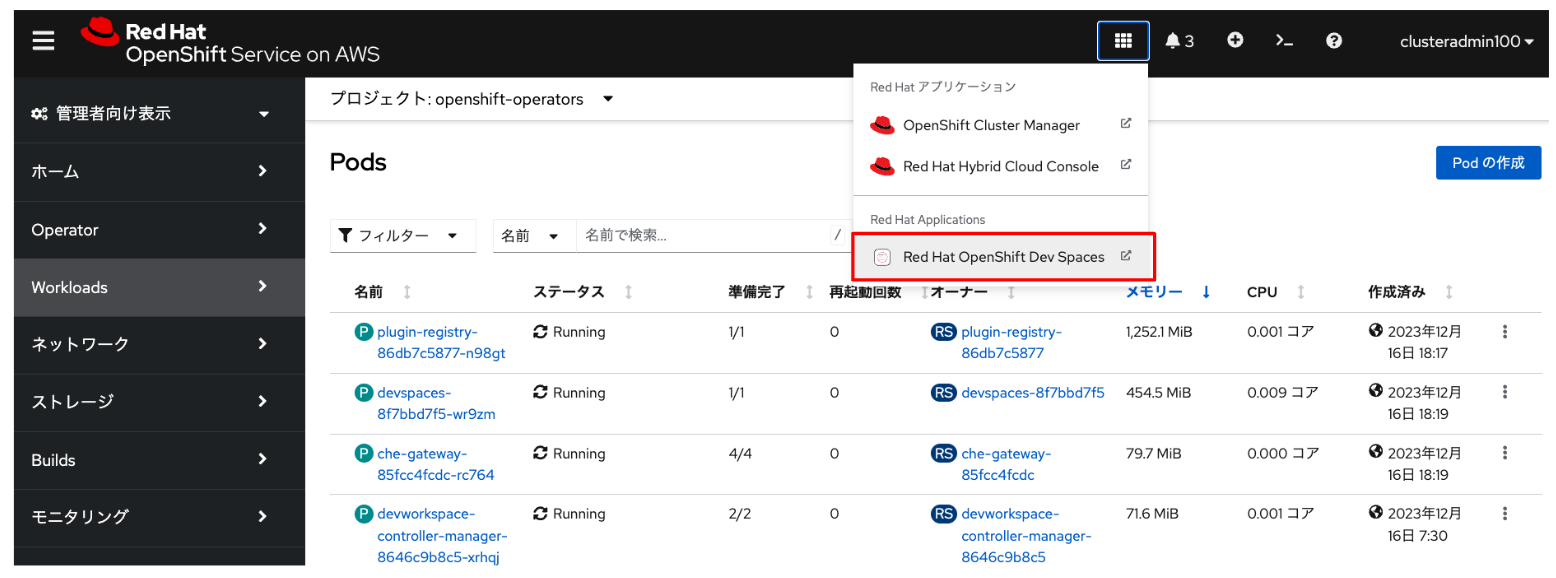Open kebab menu for devspaces pod row

click(1504, 392)
